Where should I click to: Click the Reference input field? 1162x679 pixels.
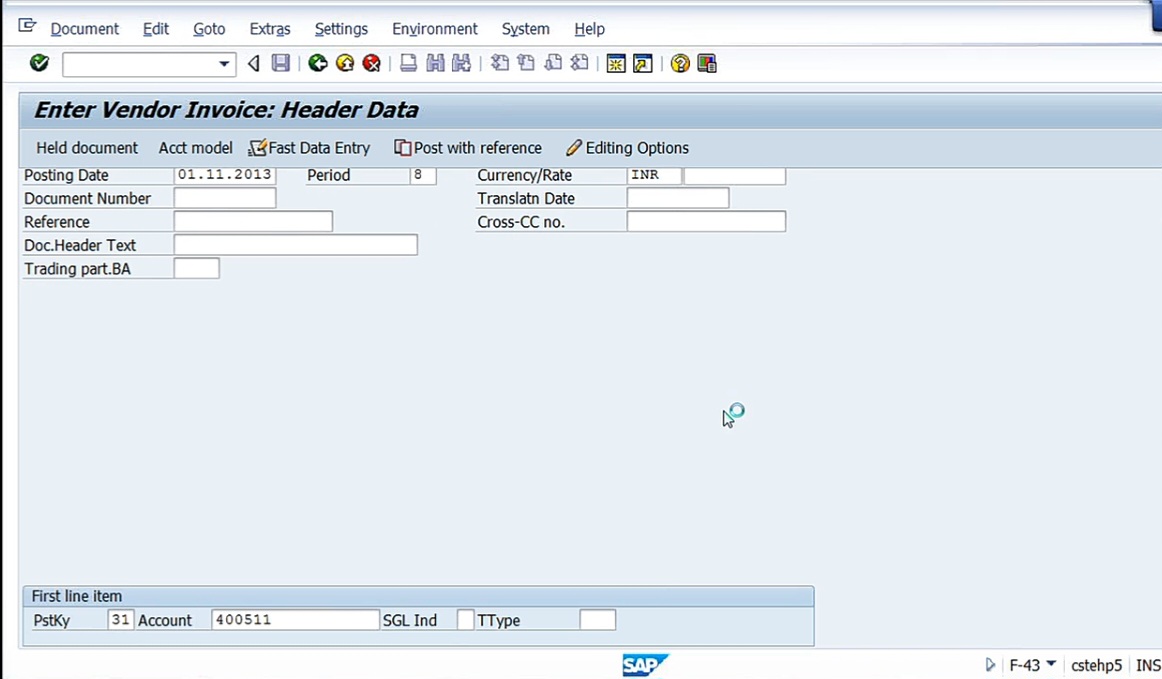(x=253, y=222)
